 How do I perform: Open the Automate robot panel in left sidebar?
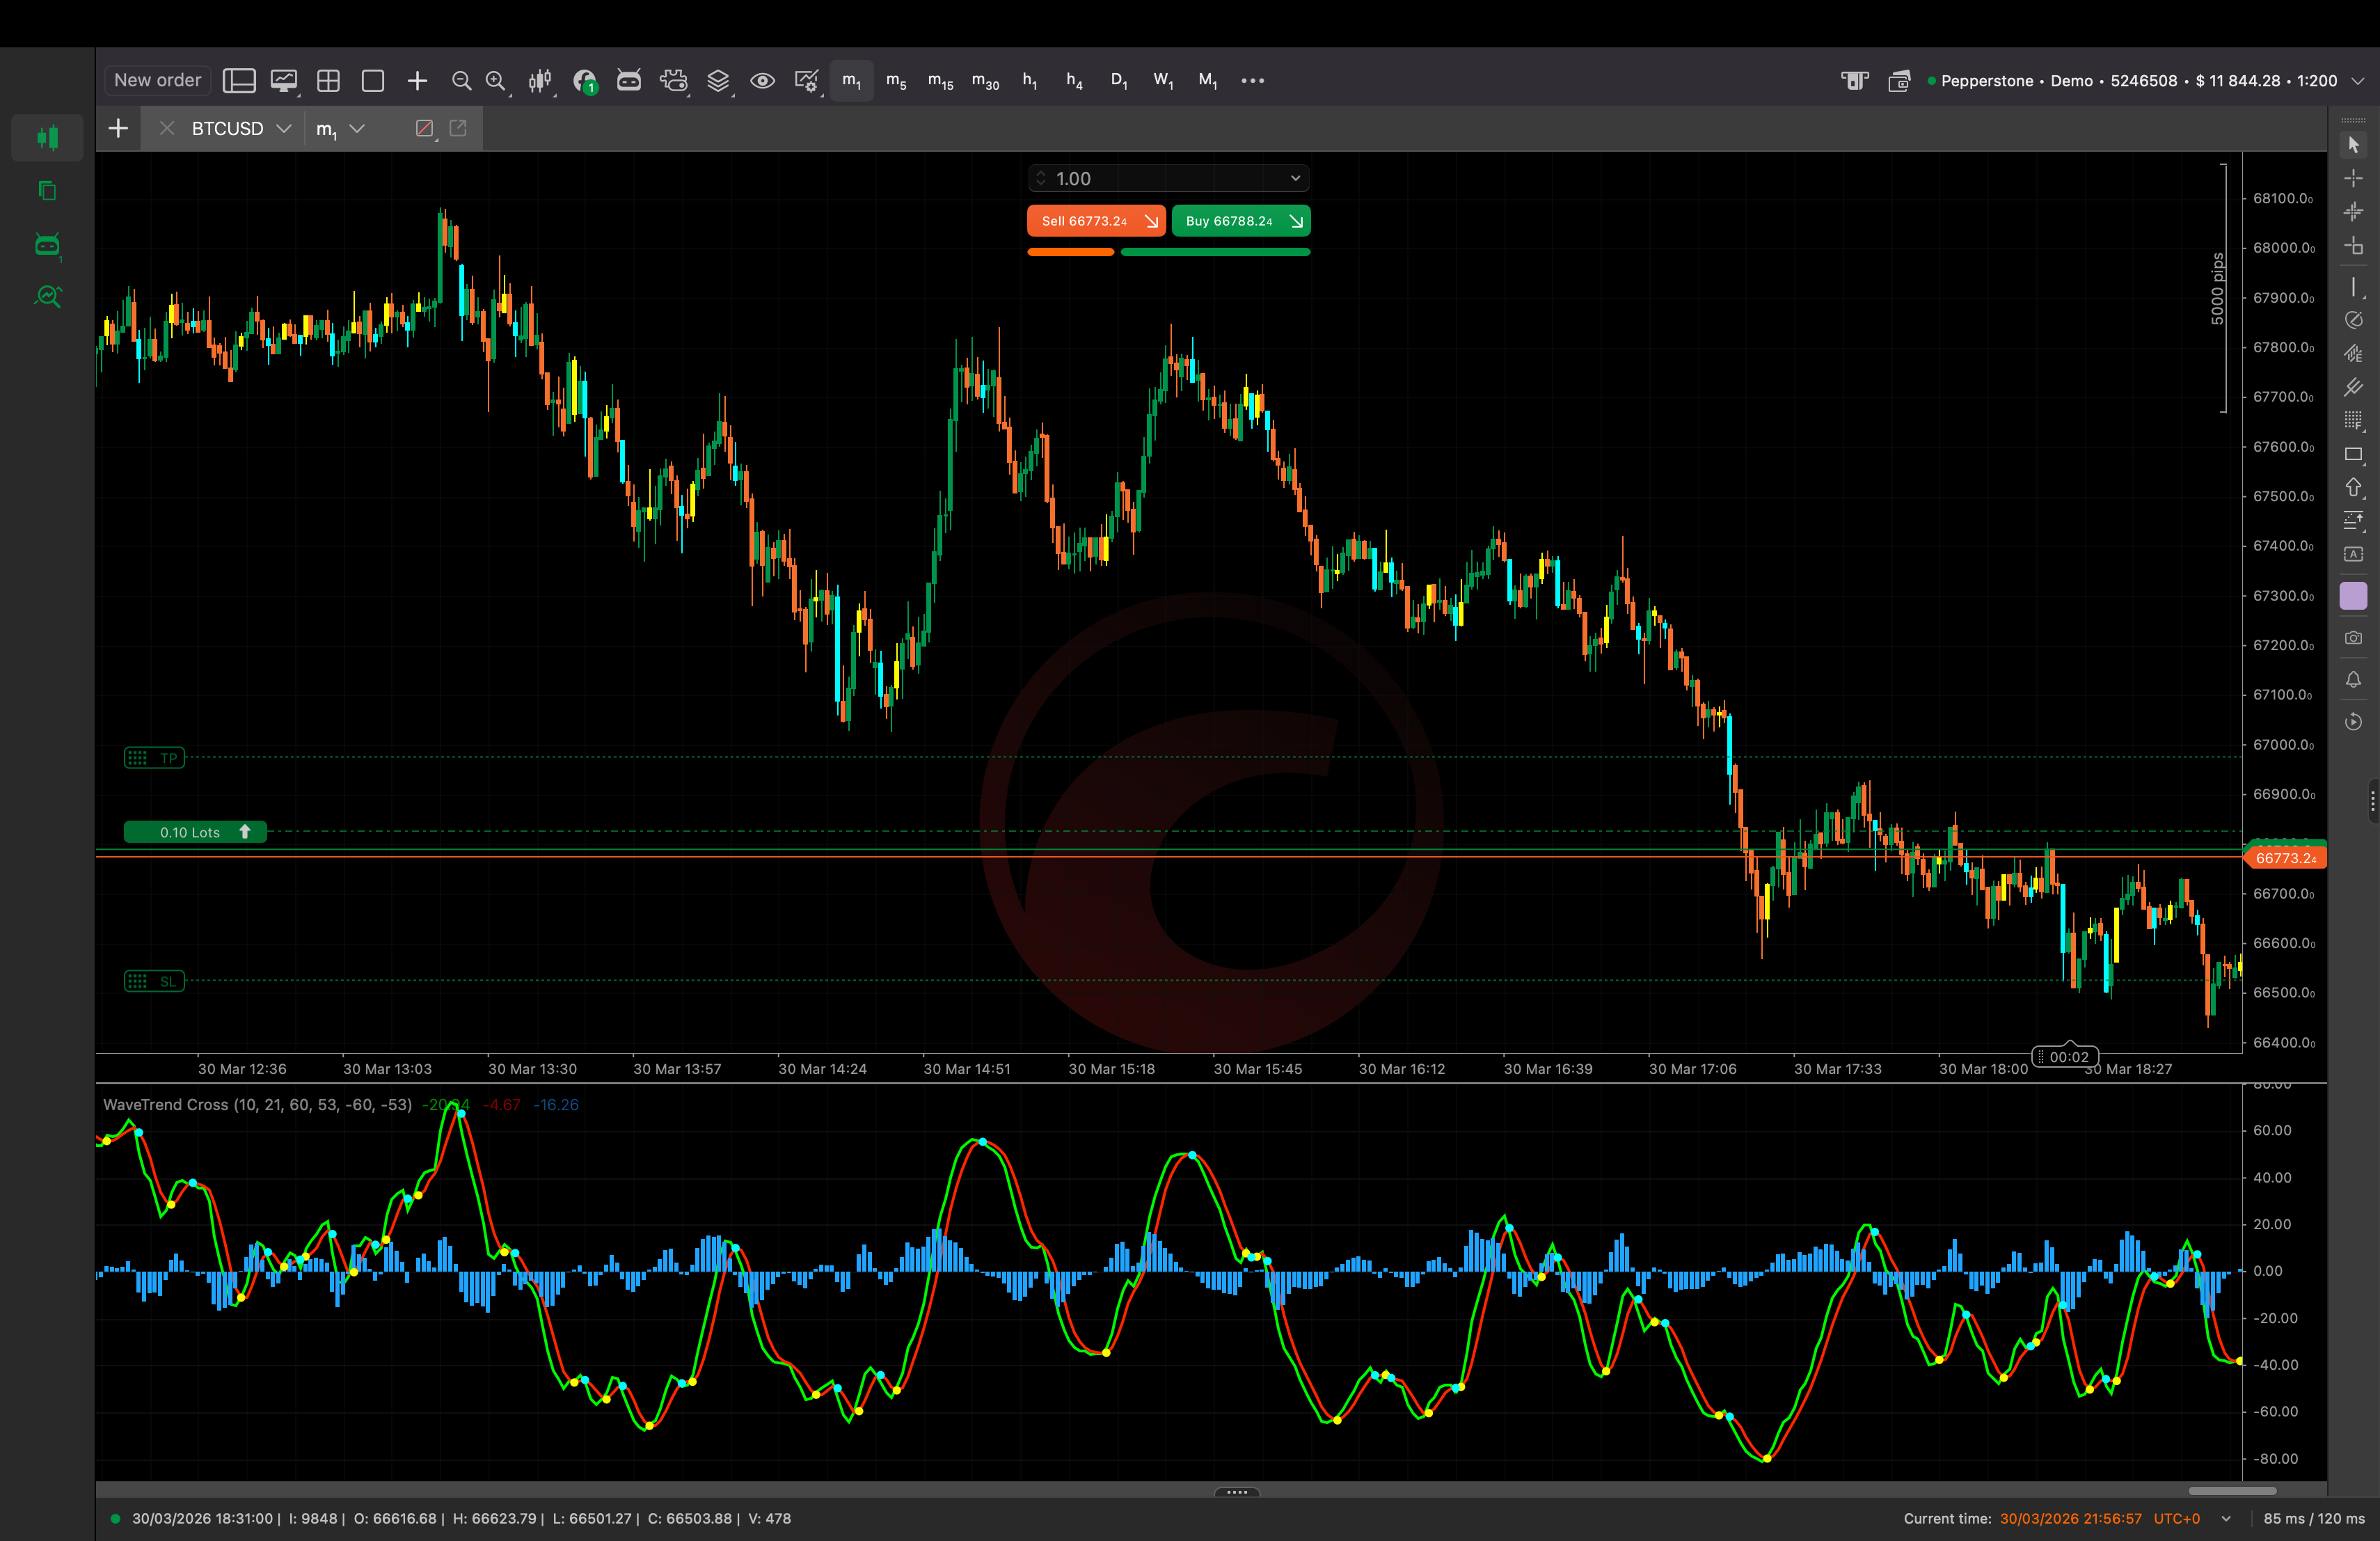pyautogui.click(x=47, y=244)
